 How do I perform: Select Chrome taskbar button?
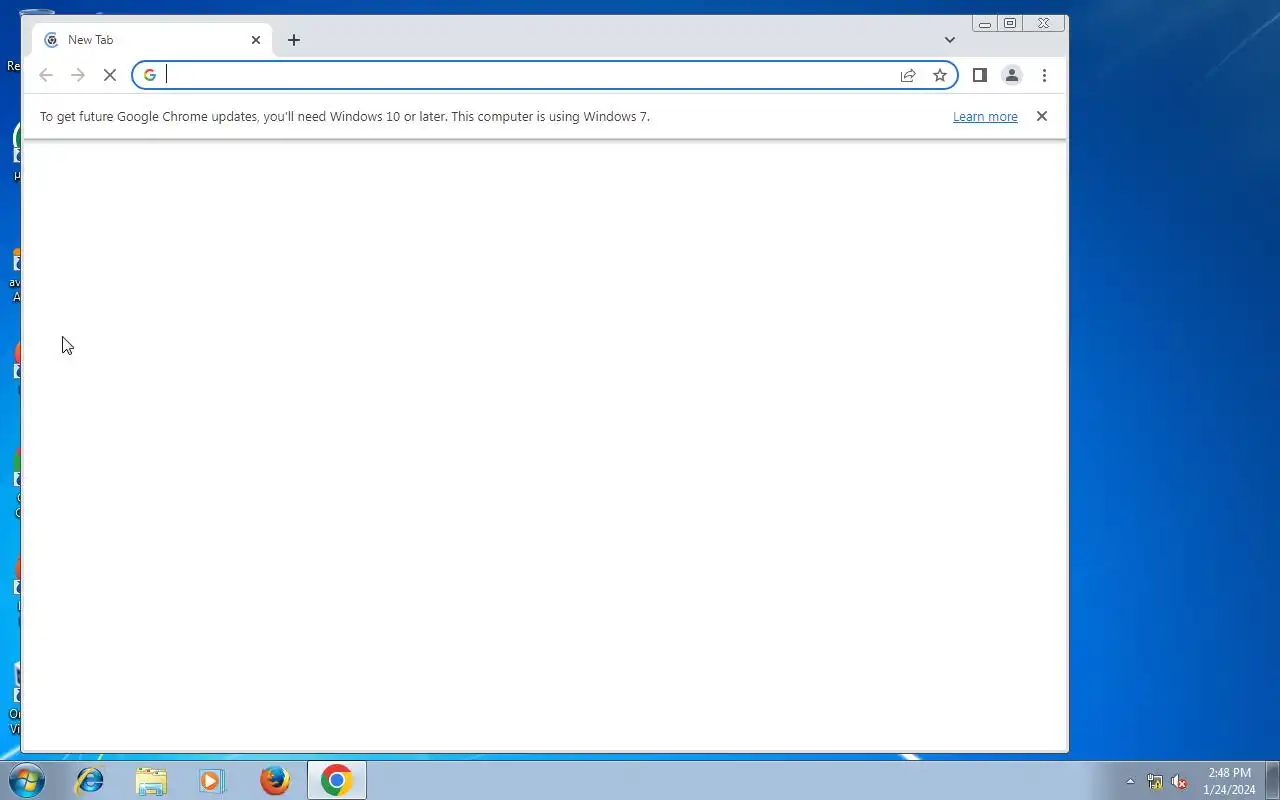pyautogui.click(x=337, y=780)
